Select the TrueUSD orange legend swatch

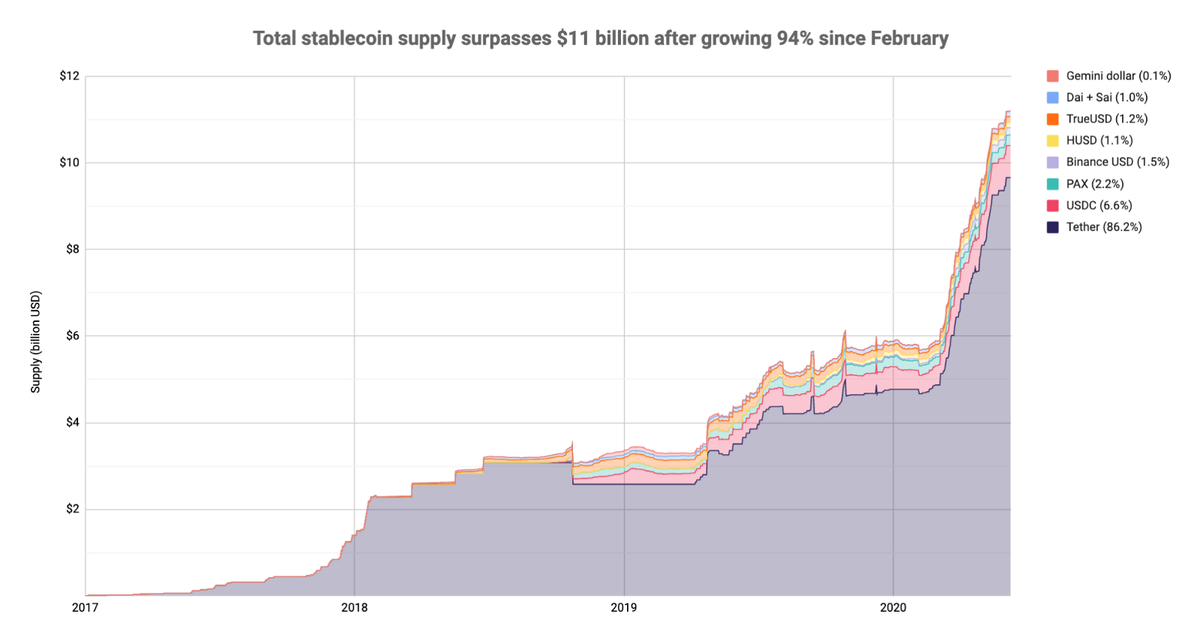coord(1053,119)
